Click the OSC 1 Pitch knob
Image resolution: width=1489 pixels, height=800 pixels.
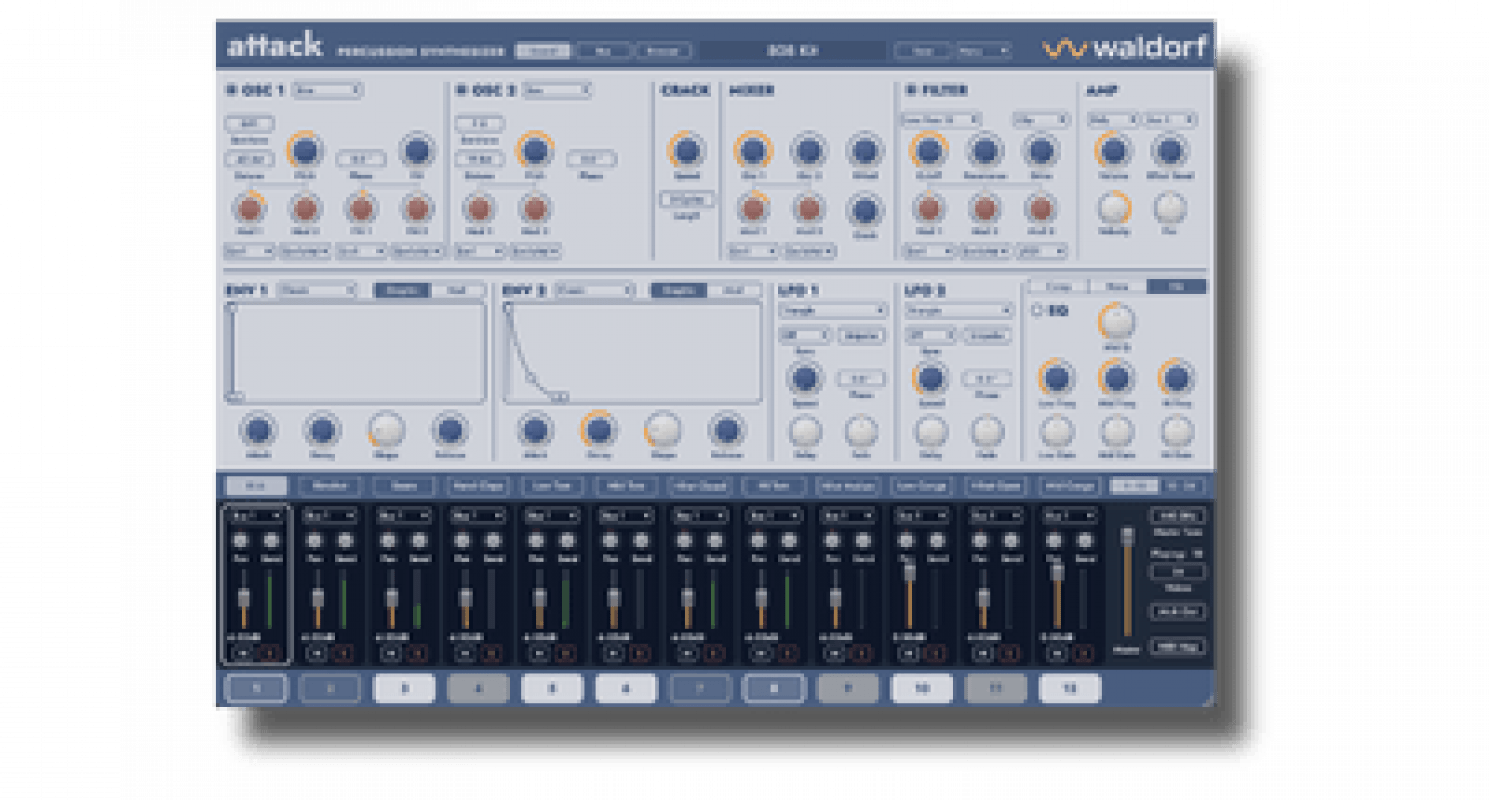306,151
